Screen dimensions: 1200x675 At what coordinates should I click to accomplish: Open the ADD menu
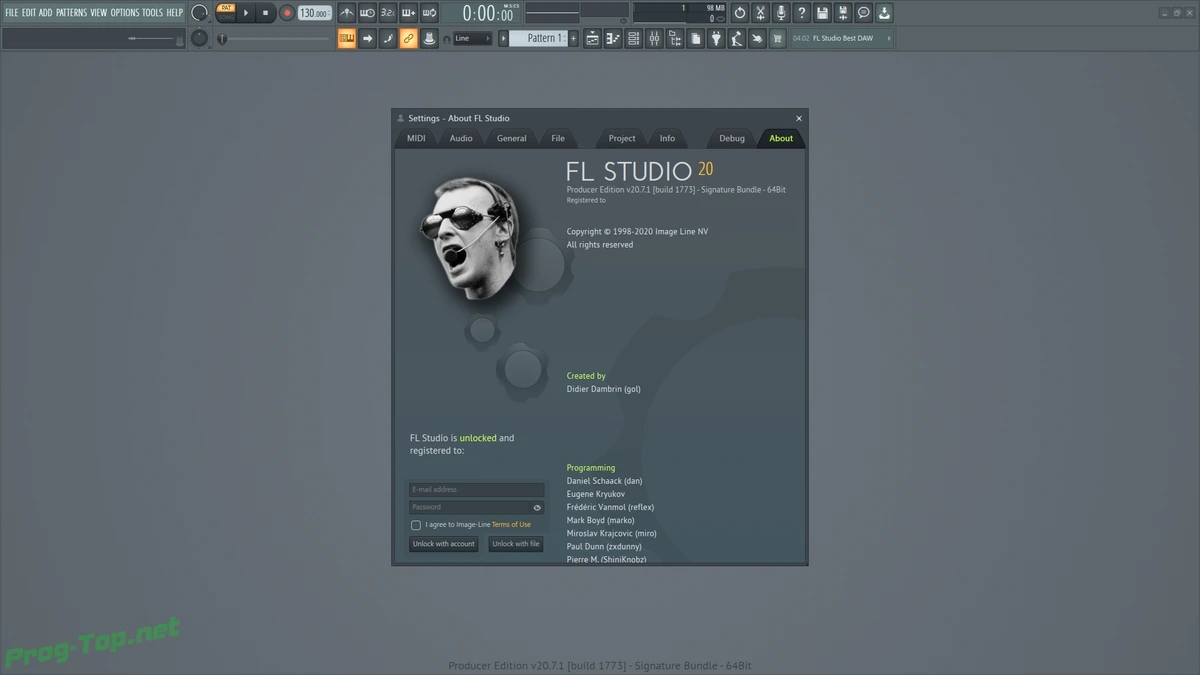point(46,13)
